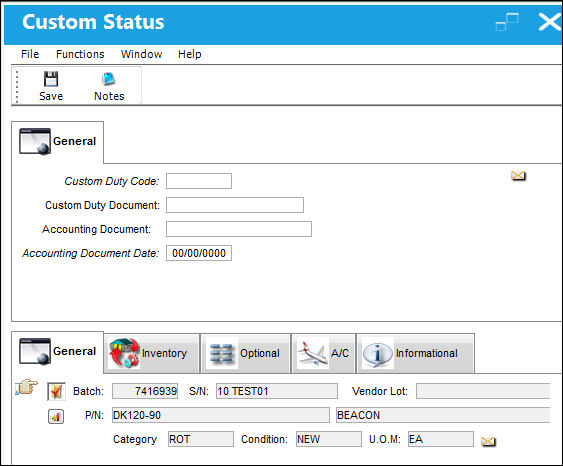Click the BEACON description field
Screen dimensions: 563x466
point(443,415)
